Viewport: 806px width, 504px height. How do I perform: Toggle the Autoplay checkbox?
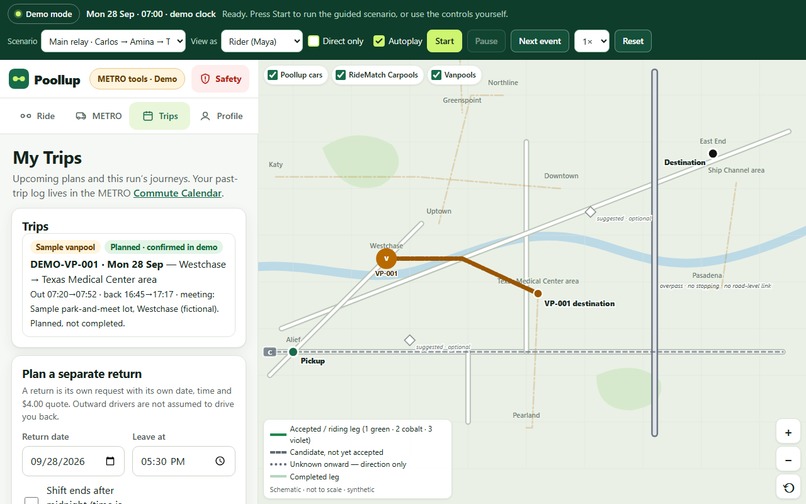pos(379,41)
